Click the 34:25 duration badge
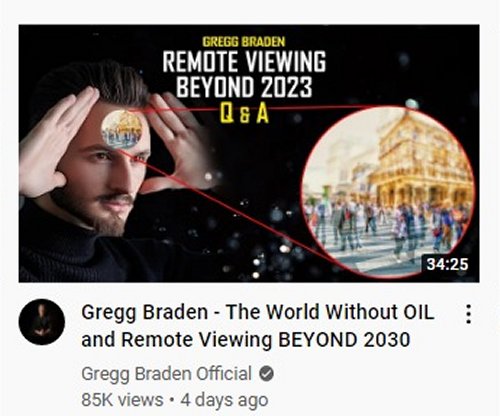This screenshot has height=416, width=500. coord(447,264)
